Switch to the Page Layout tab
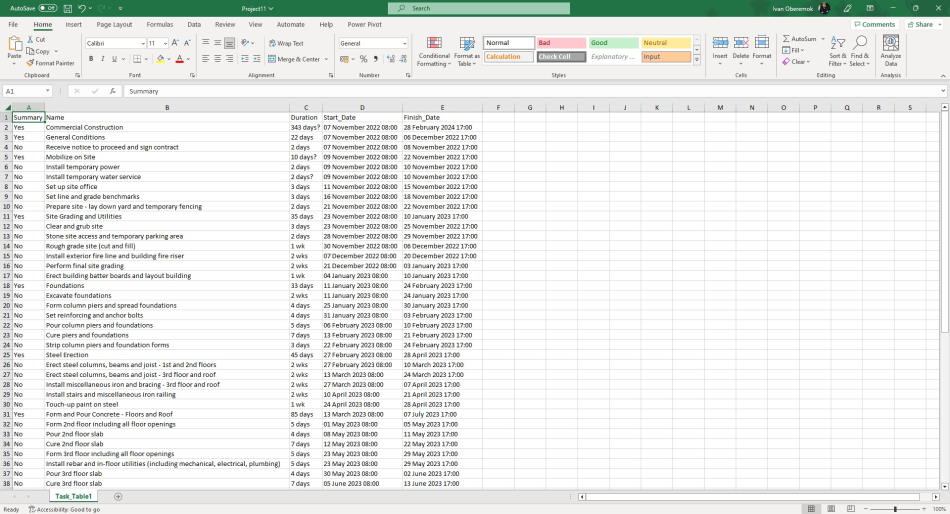950x514 pixels. [114, 25]
